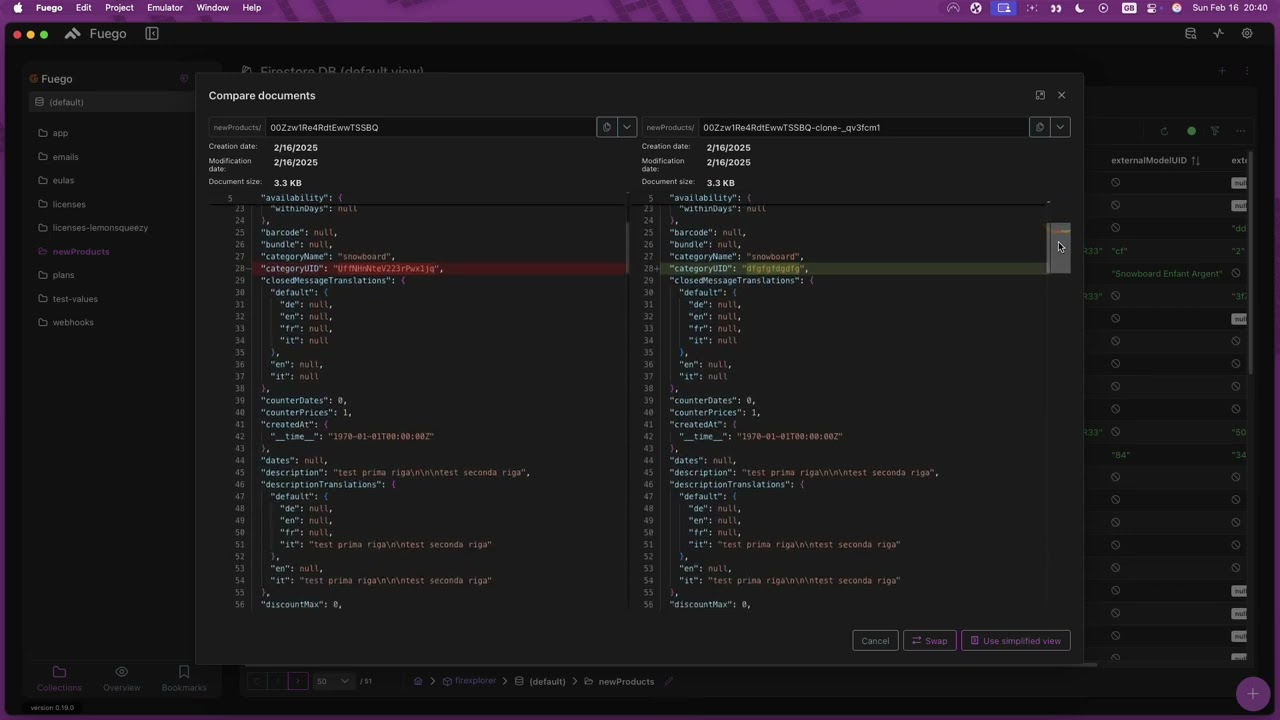Open the right document's dropdown chevron

coord(1060,127)
